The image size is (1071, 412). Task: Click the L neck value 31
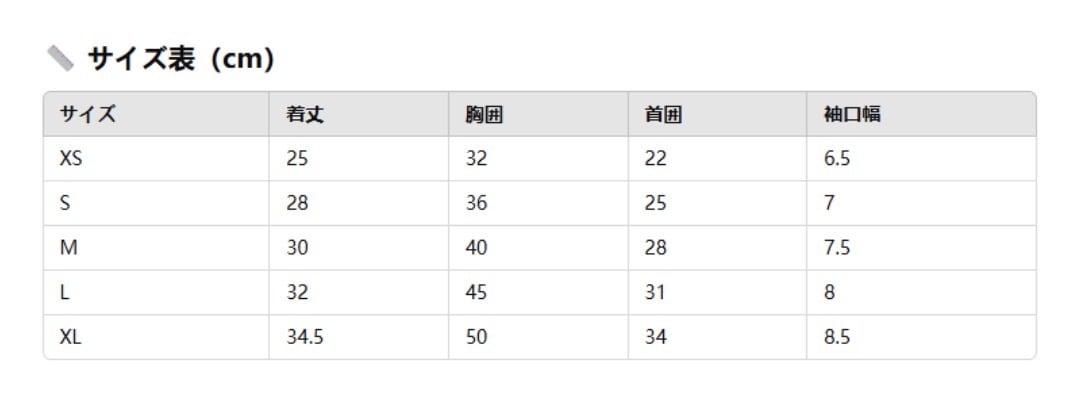[655, 293]
